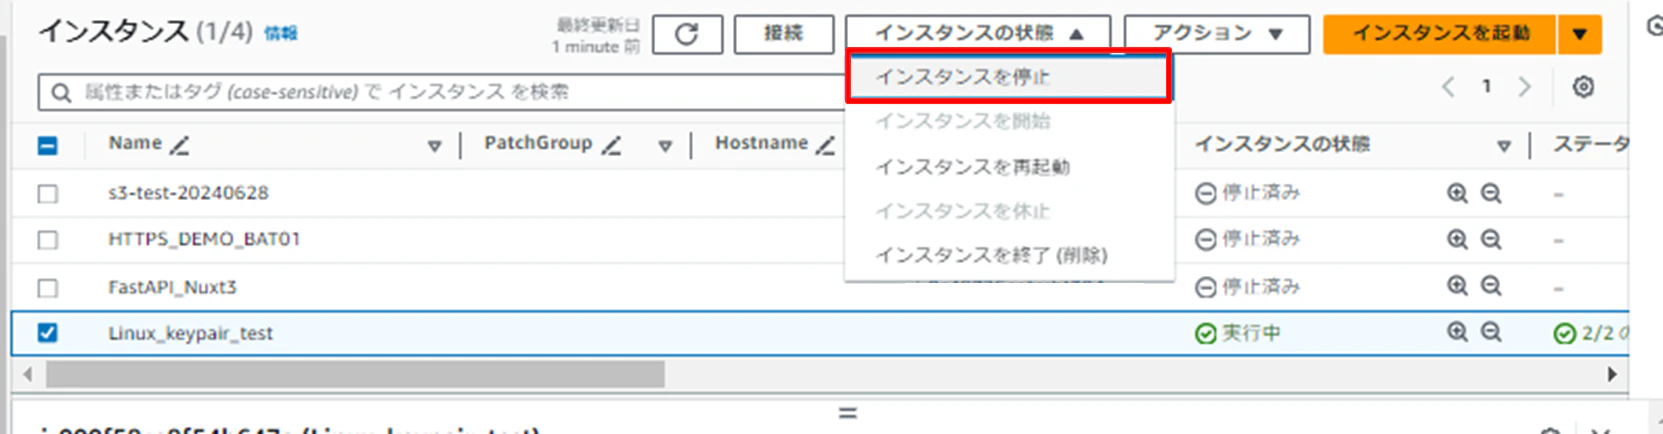The width and height of the screenshot is (1663, 434).
Task: Zoom in icon for s3-test-20240628 row
Action: click(1457, 192)
